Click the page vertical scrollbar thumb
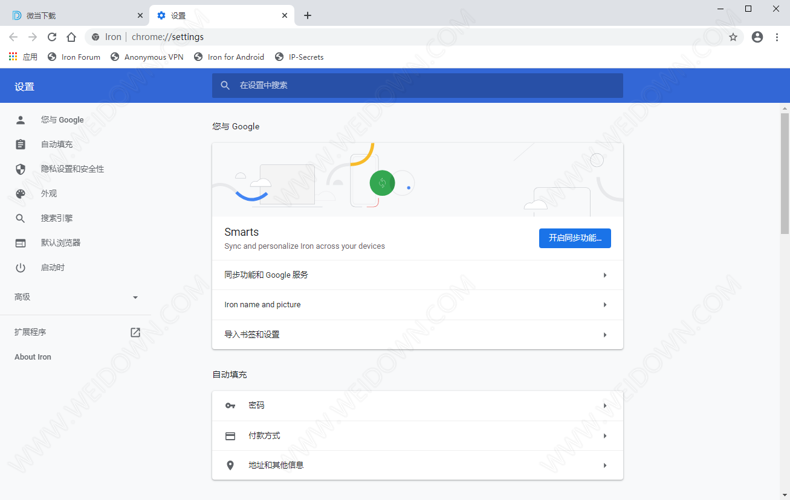 click(x=784, y=173)
